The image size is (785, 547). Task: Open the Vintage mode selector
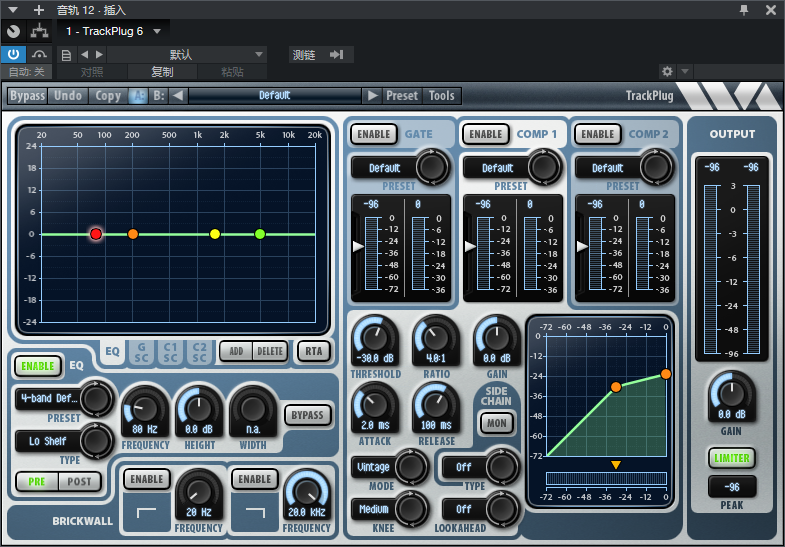373,467
